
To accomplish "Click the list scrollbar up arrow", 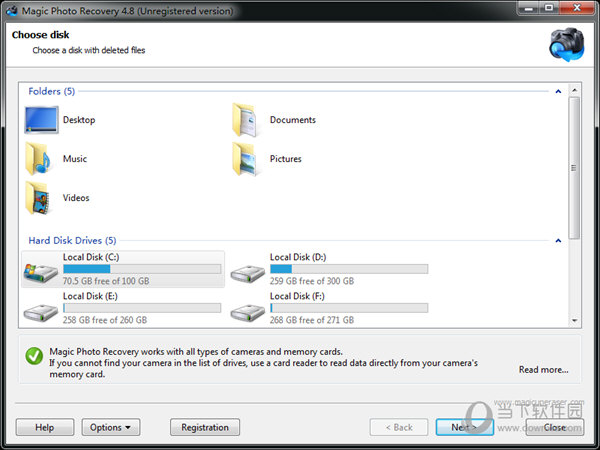I will [574, 90].
